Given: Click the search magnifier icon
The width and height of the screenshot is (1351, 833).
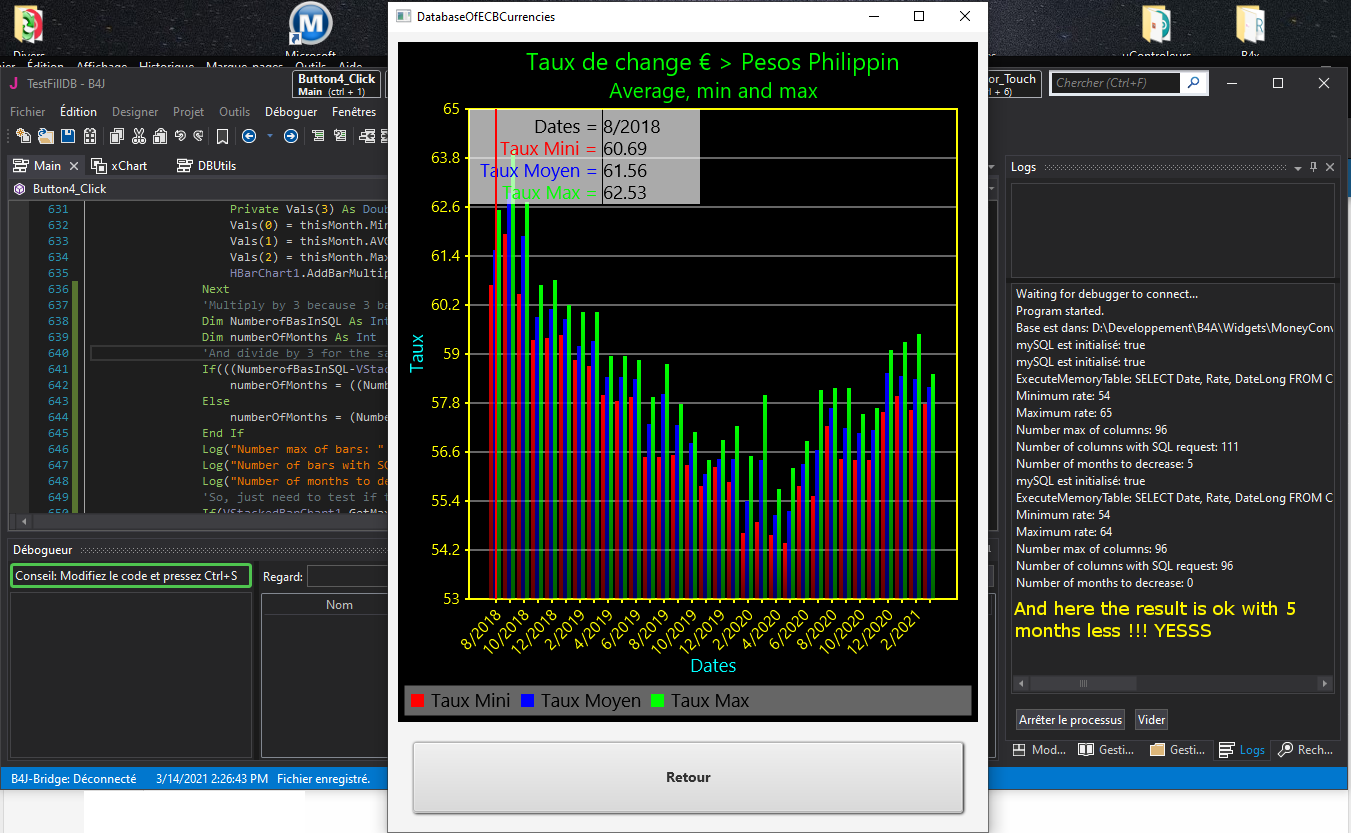Looking at the screenshot, I should 1193,83.
